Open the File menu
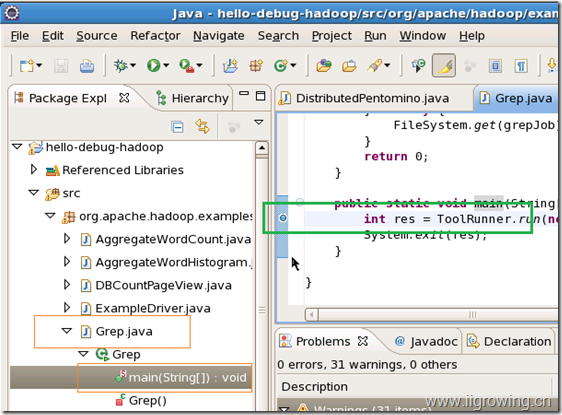 20,36
